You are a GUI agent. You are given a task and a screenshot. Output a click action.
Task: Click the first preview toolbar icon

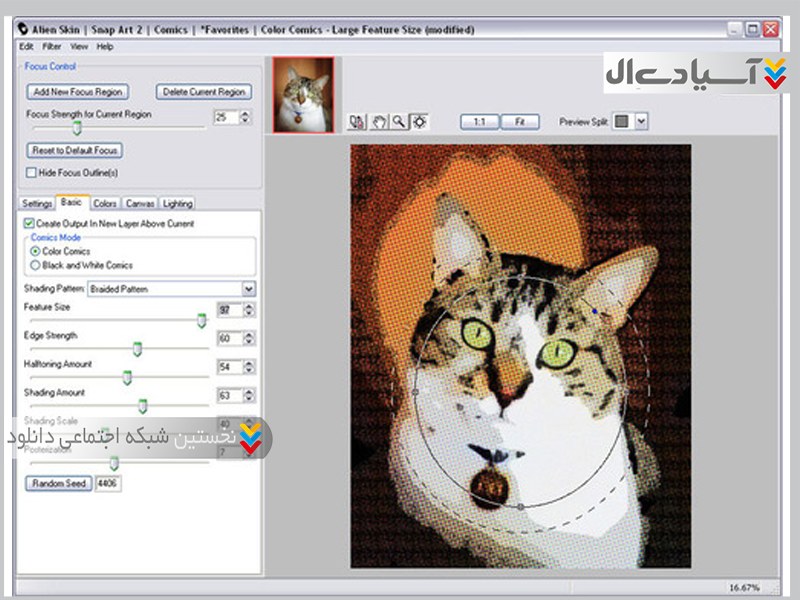coord(358,121)
